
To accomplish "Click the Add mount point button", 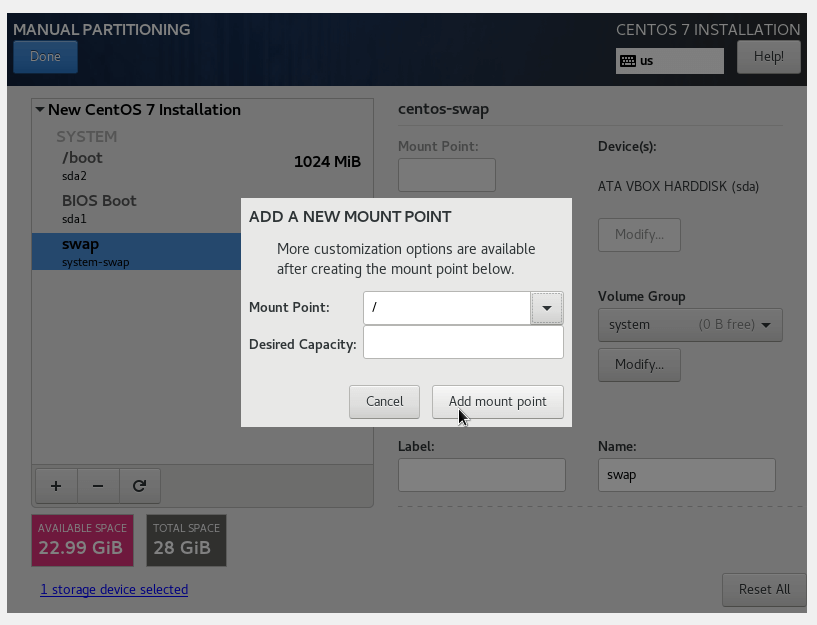I will [x=498, y=402].
